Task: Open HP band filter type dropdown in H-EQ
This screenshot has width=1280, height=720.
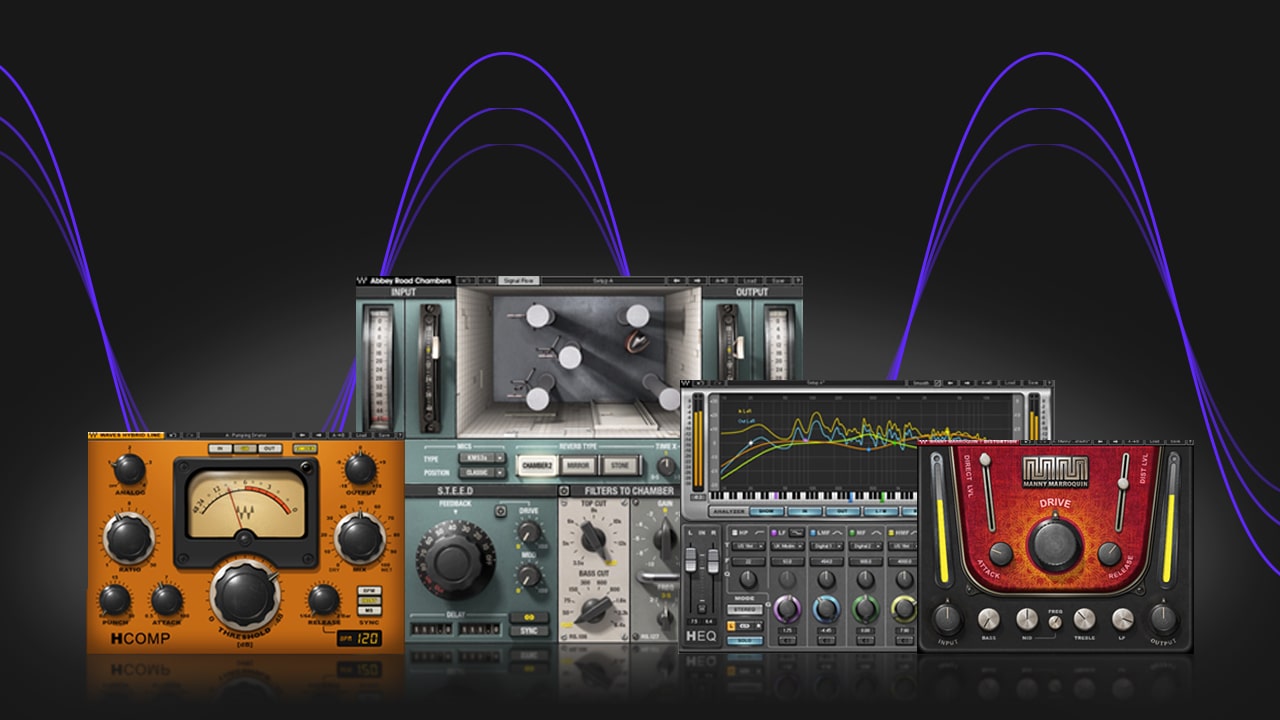Action: [x=749, y=546]
